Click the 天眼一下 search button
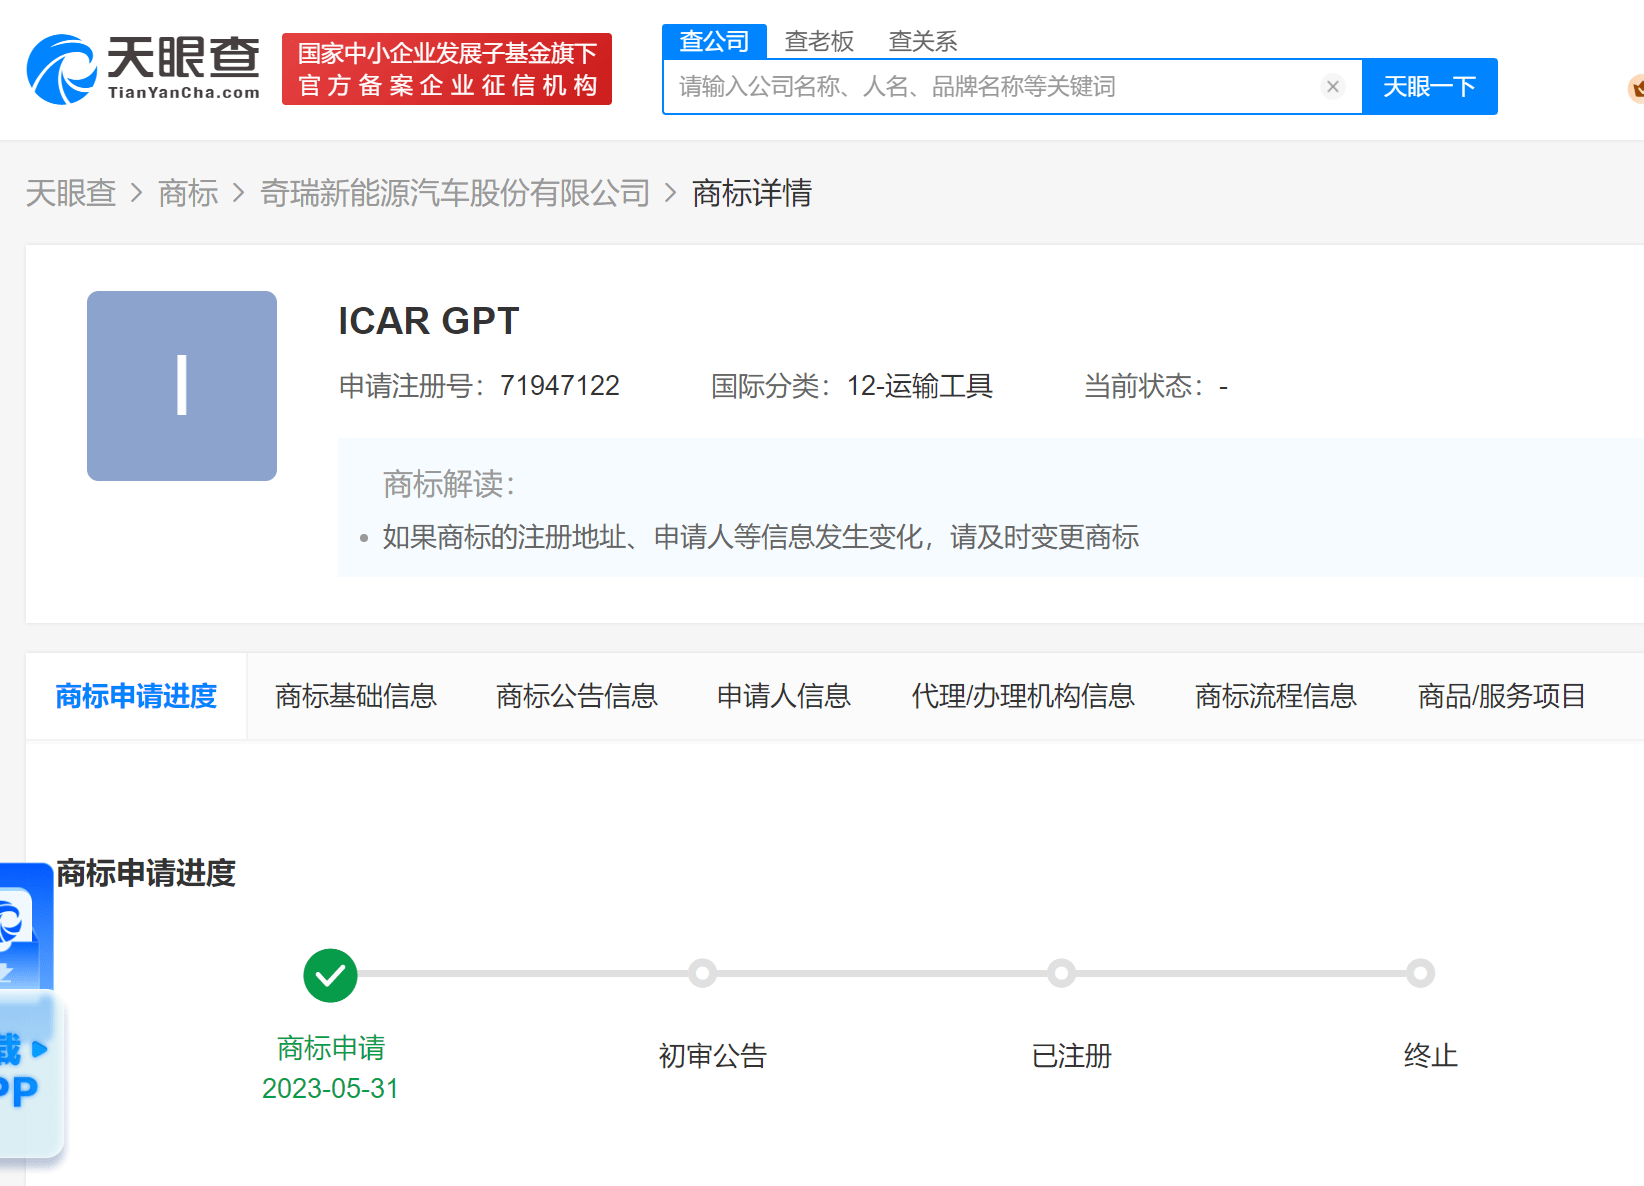Viewport: 1644px width, 1186px height. click(1429, 87)
